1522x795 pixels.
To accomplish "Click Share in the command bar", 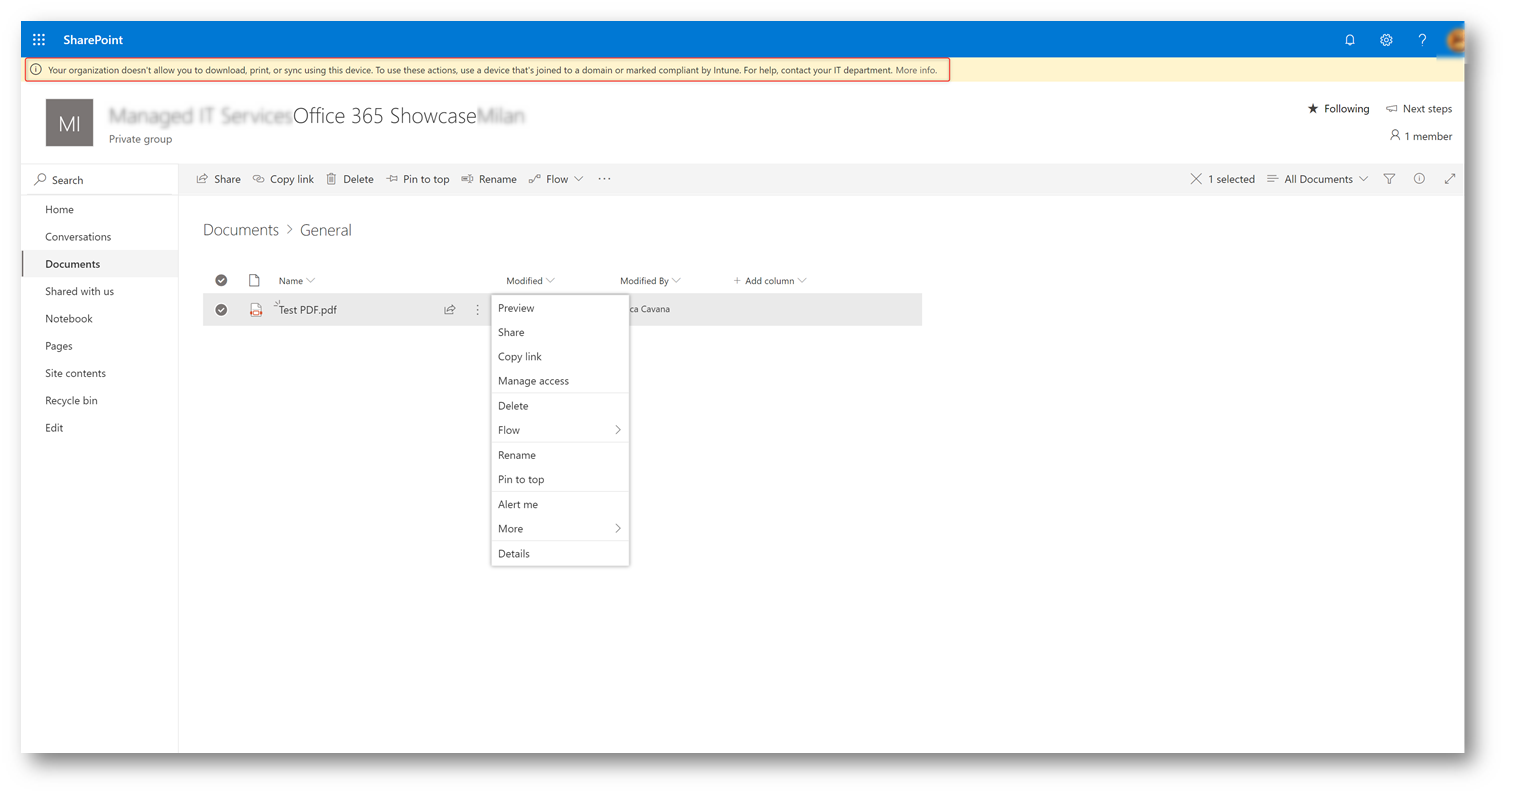I will [218, 179].
